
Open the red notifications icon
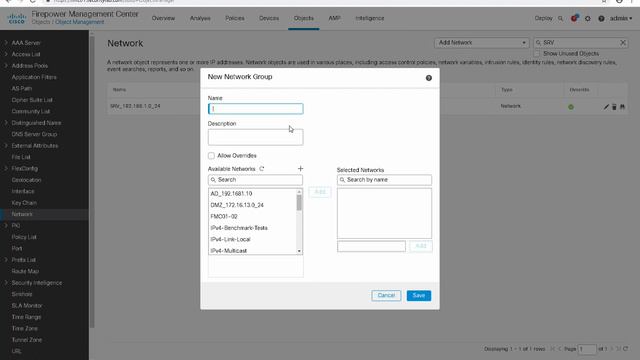click(574, 18)
